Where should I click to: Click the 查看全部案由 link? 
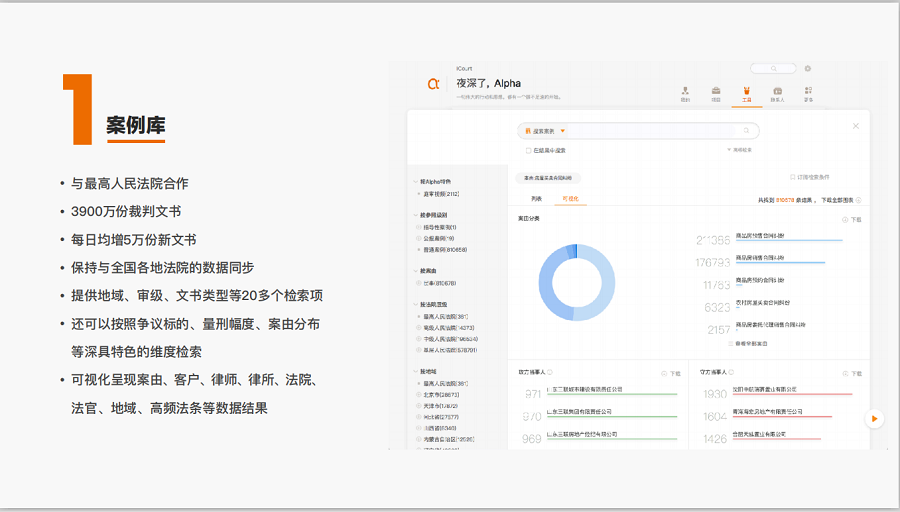pos(751,344)
